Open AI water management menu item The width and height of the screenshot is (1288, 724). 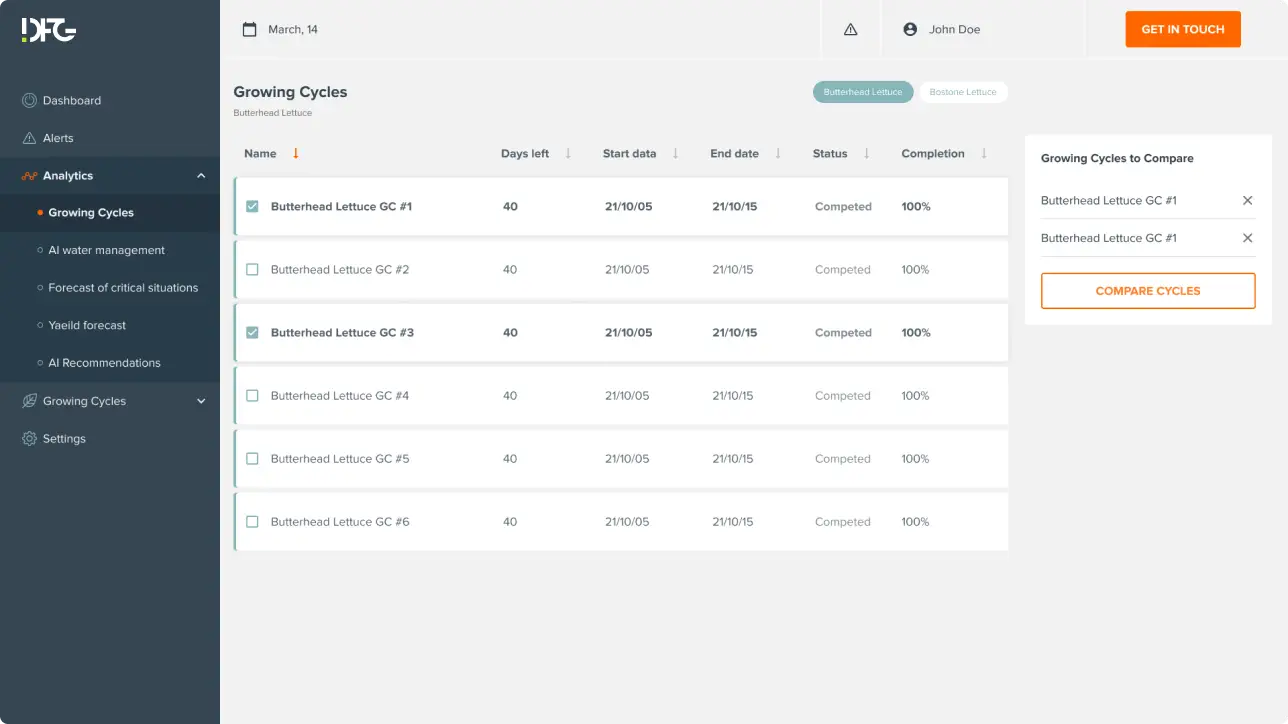[106, 250]
